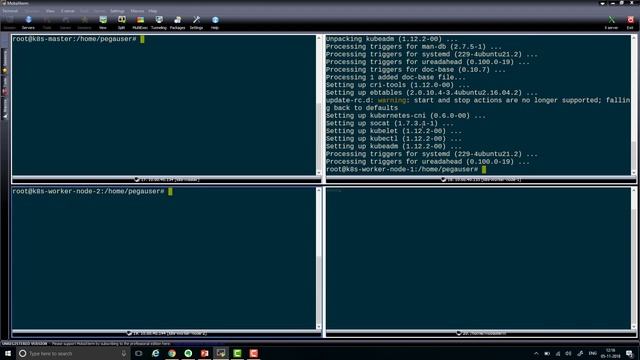640x360 pixels.
Task: Click the bottom-right local terminal pane tab label
Action: click(481, 333)
